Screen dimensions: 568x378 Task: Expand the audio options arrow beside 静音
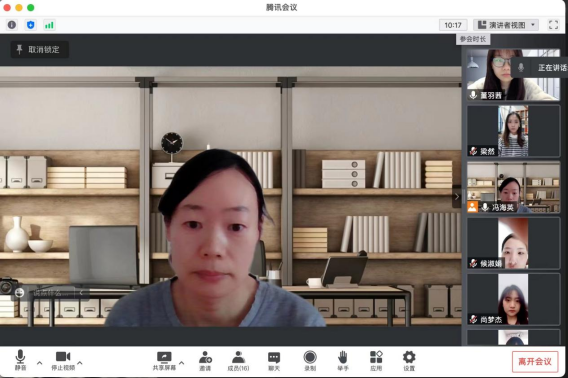(39, 362)
